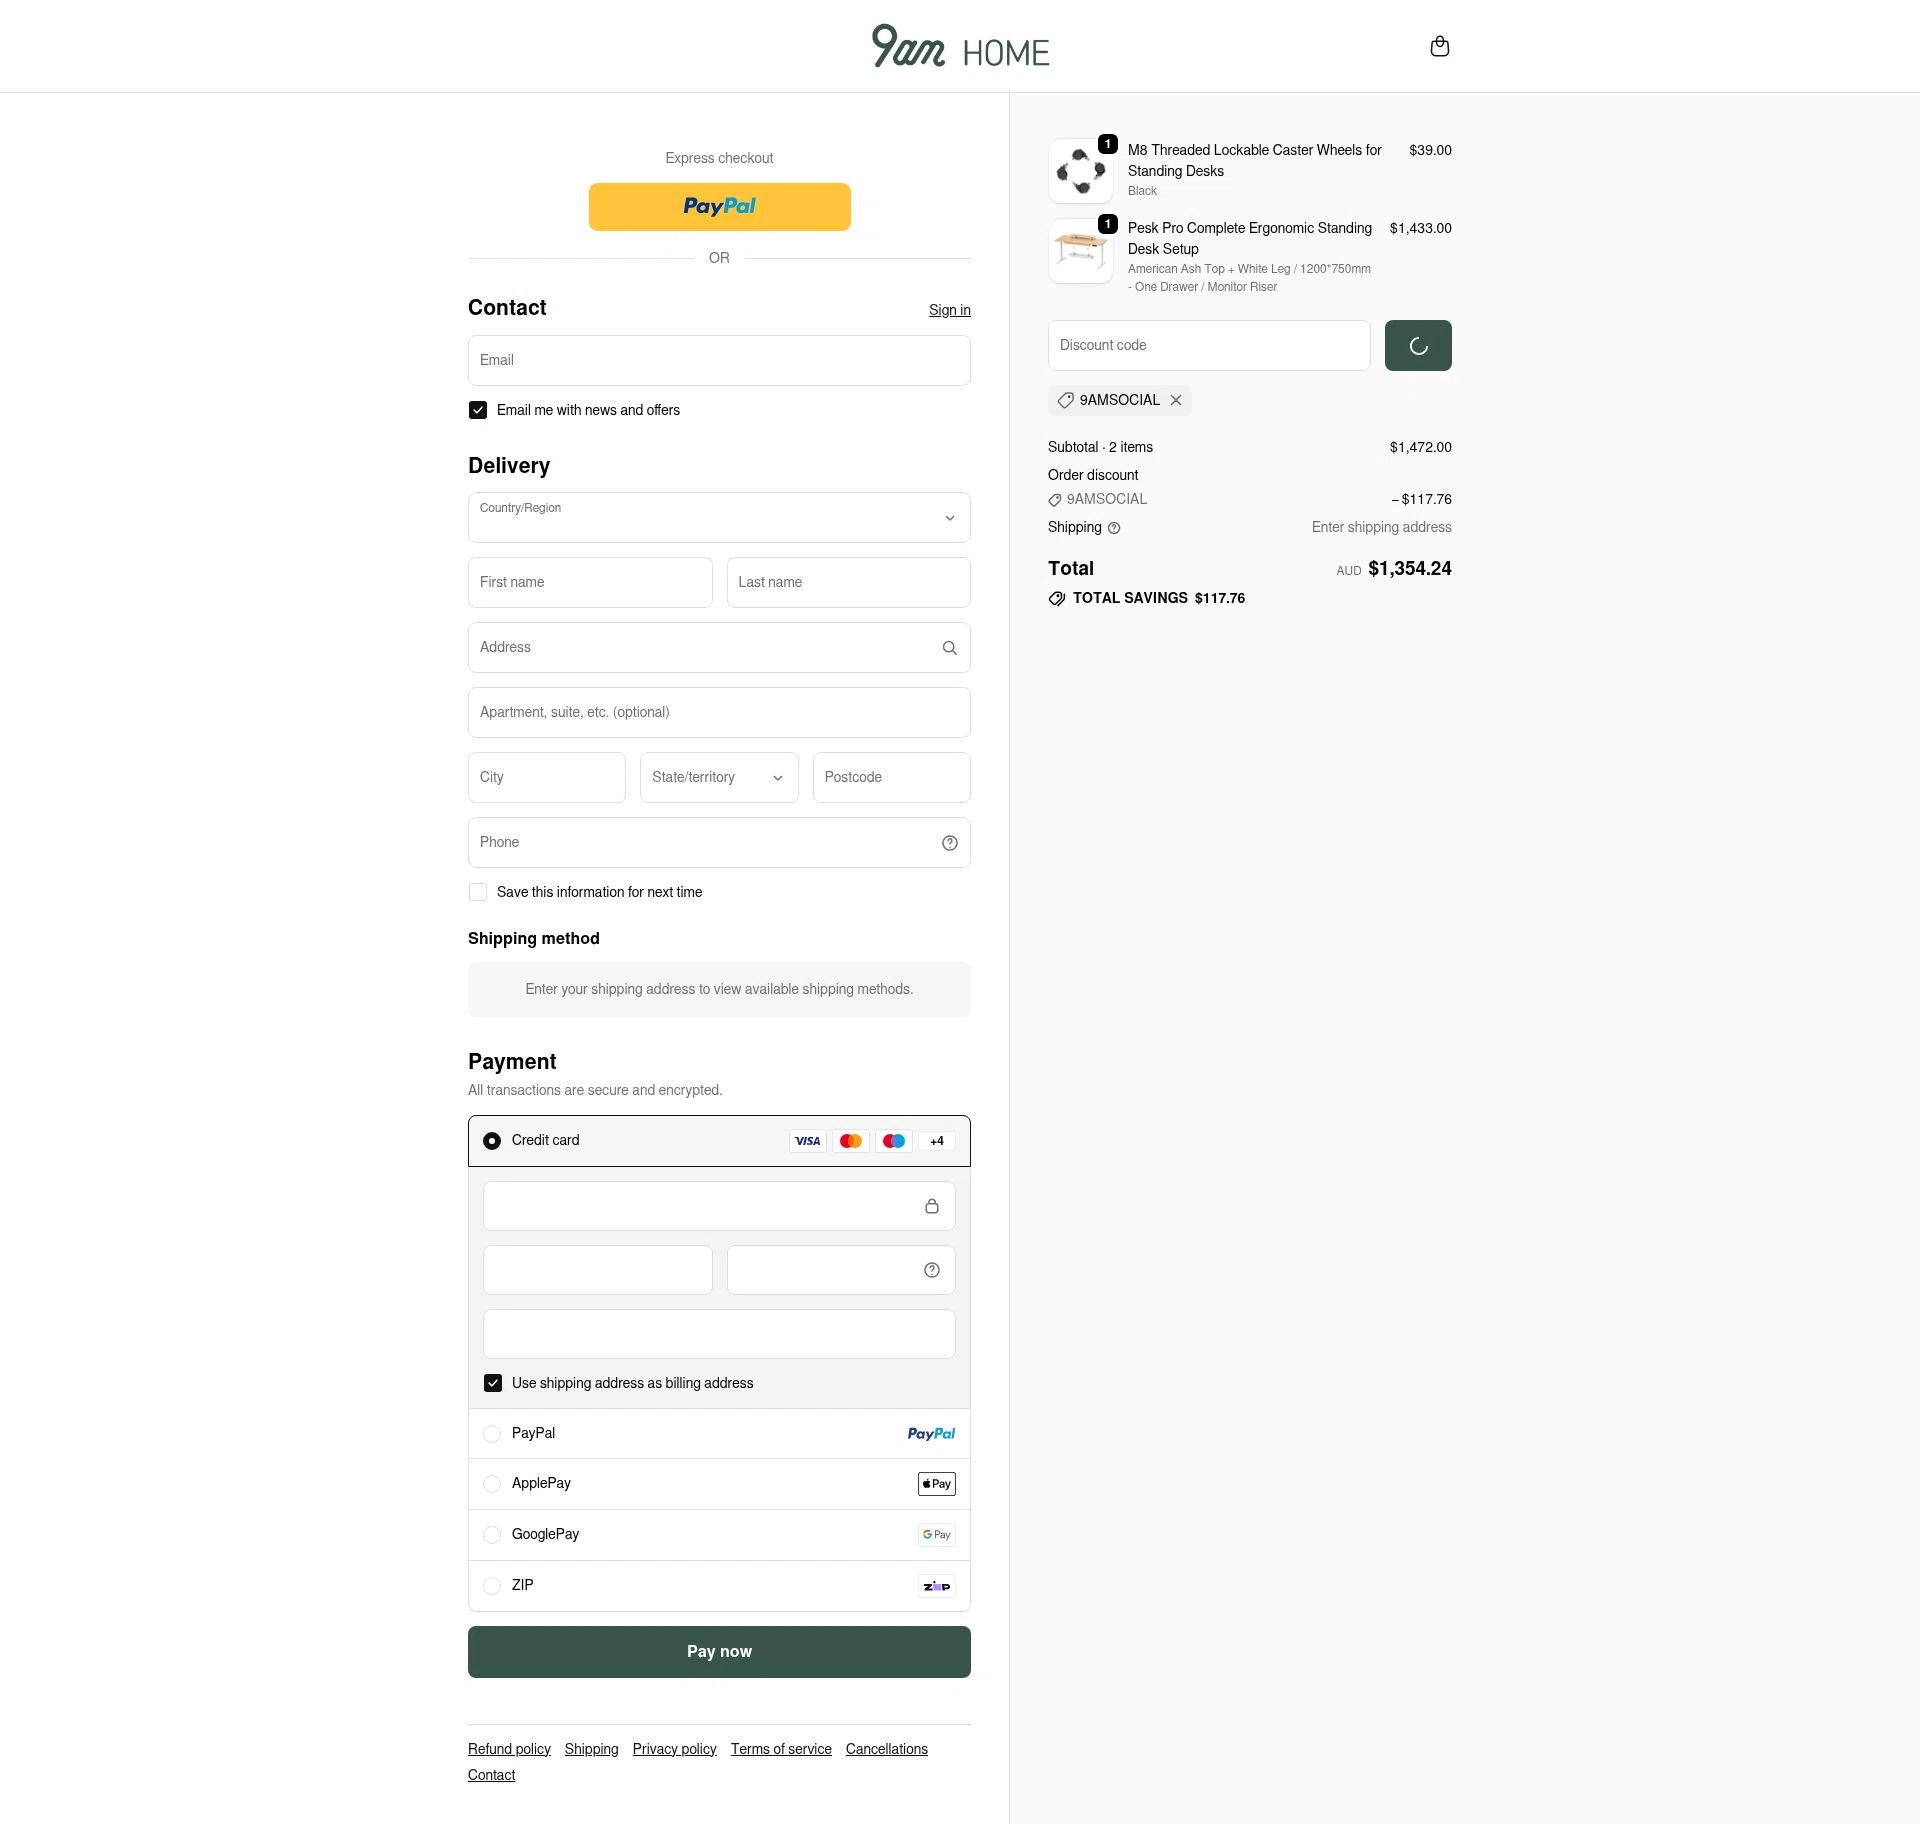Image resolution: width=1920 pixels, height=1824 pixels.
Task: Remove the 9AMSOCIAL discount code
Action: coord(1176,400)
